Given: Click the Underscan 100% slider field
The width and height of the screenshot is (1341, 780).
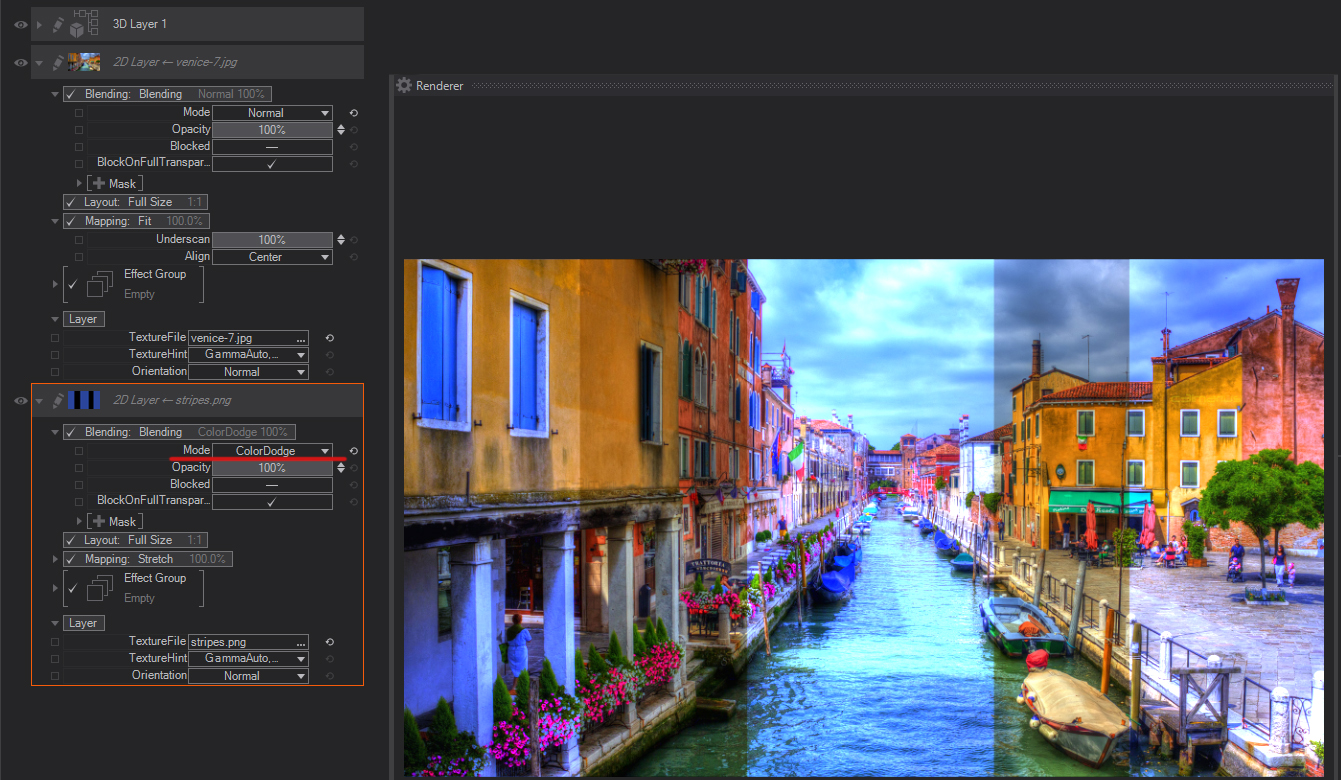Looking at the screenshot, I should (272, 240).
